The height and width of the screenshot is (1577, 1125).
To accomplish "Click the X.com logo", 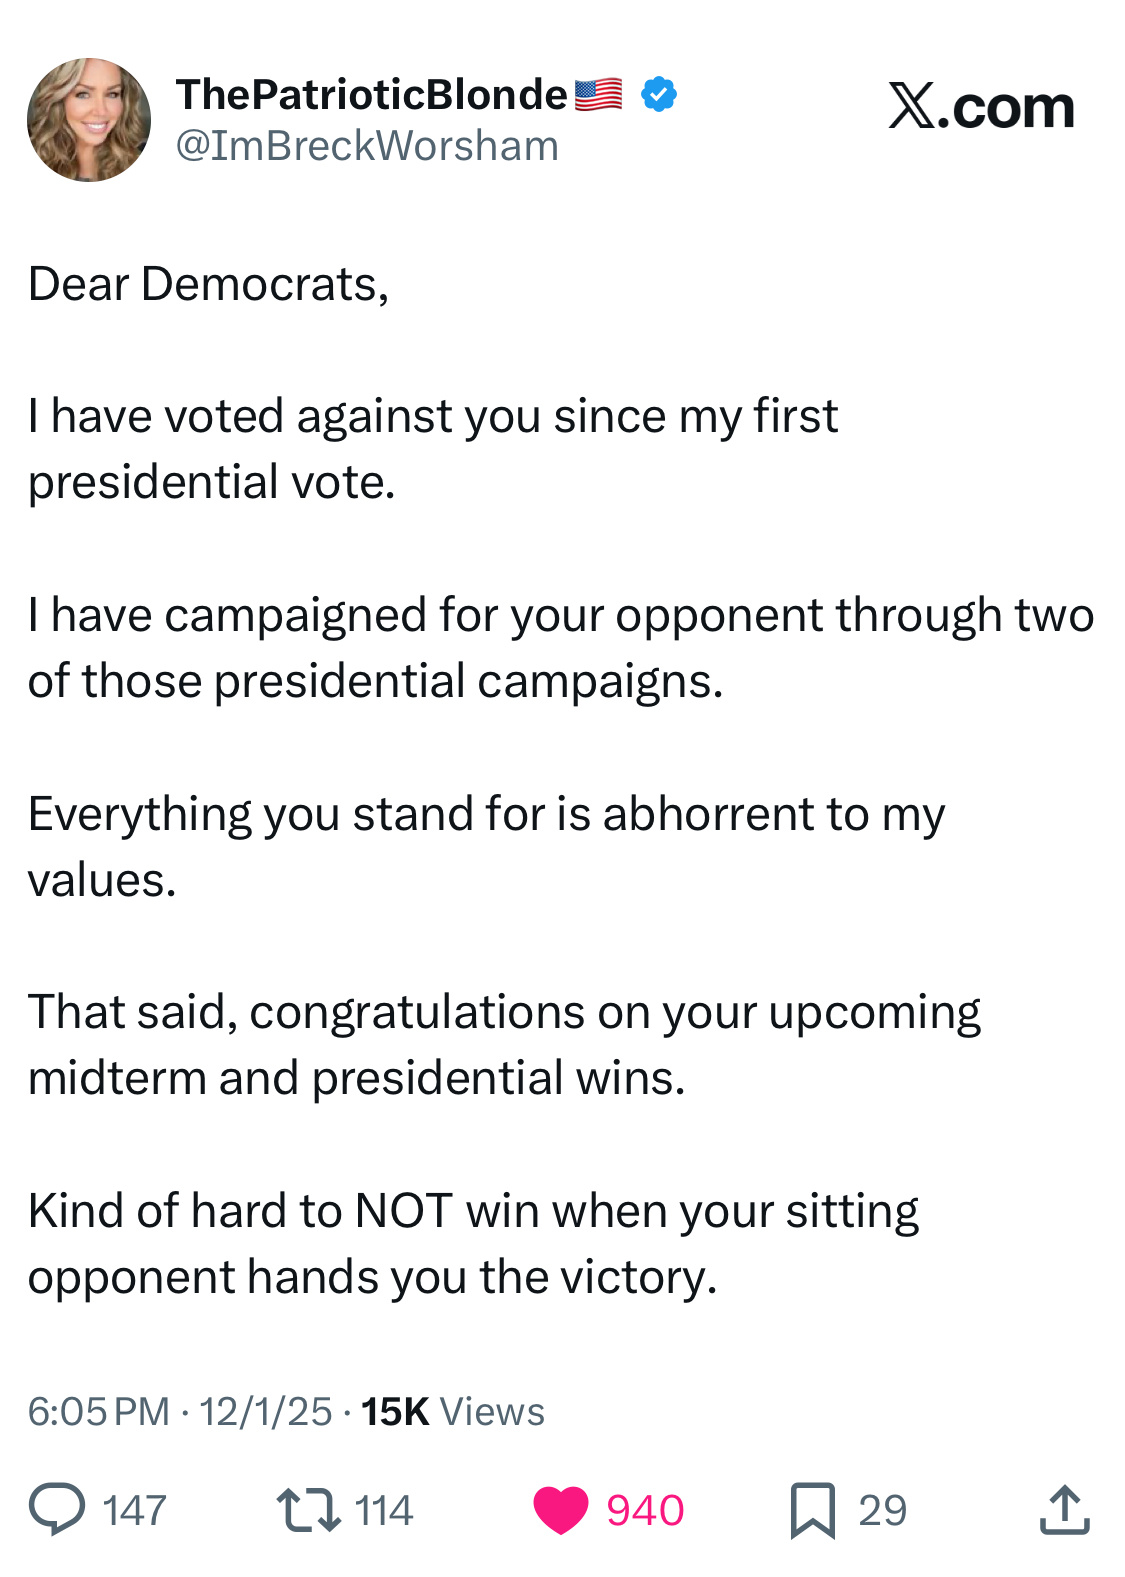I will [981, 106].
